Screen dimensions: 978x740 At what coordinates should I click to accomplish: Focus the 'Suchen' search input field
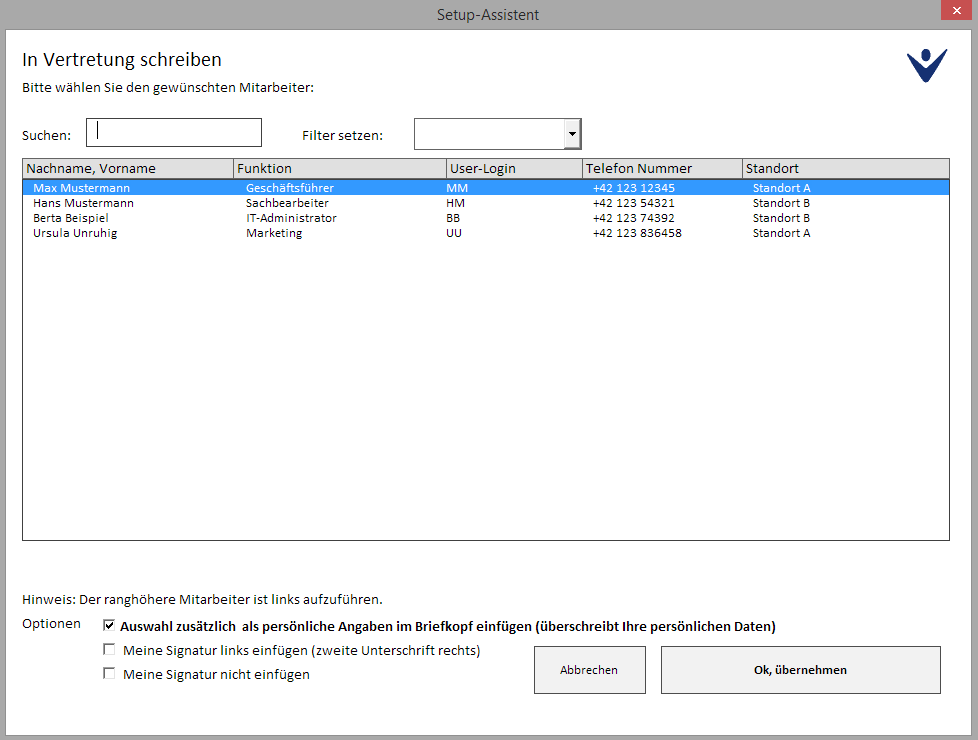pos(174,133)
